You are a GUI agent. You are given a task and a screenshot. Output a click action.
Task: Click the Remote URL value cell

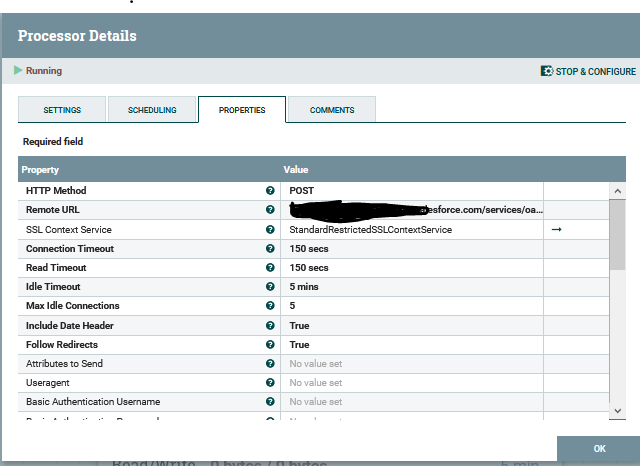(x=412, y=210)
